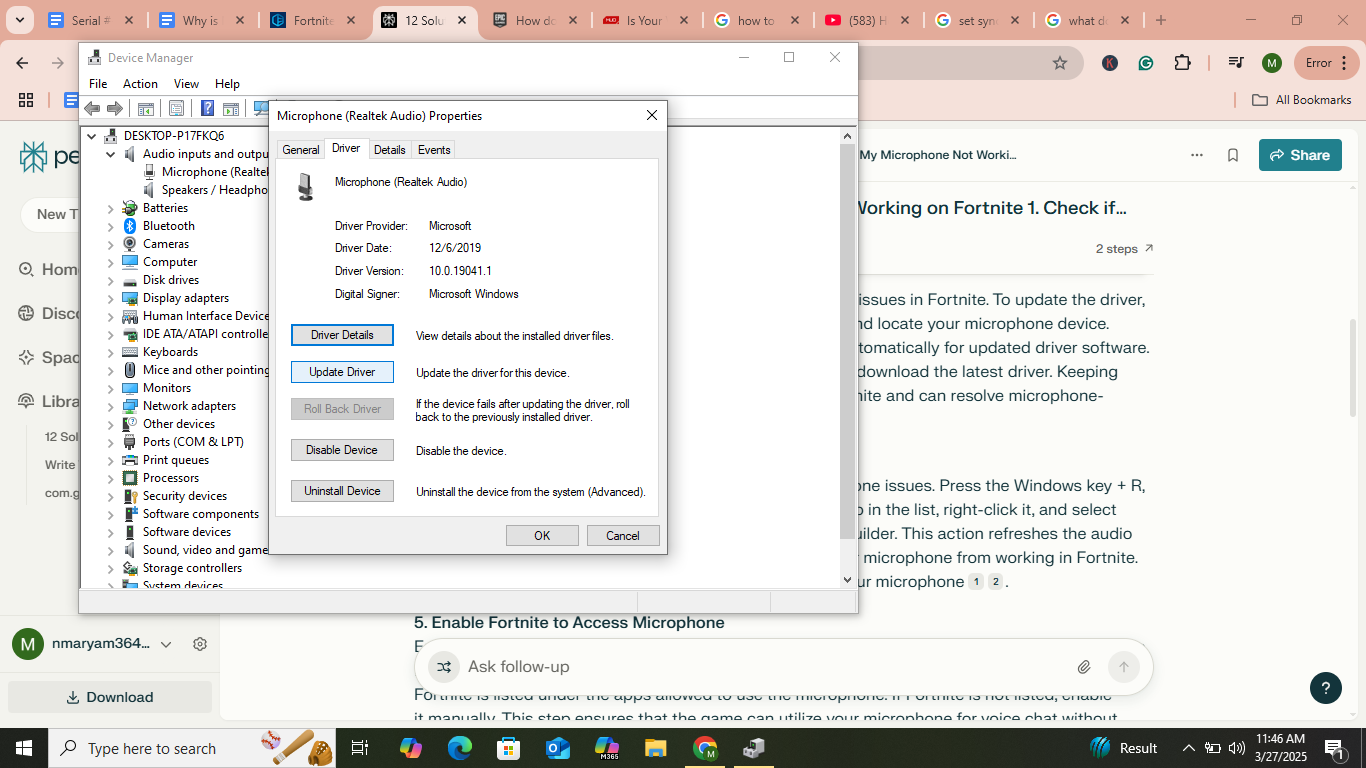Viewport: 1366px width, 768px height.
Task: Click attach file paperclip in follow-up box
Action: (x=1084, y=667)
